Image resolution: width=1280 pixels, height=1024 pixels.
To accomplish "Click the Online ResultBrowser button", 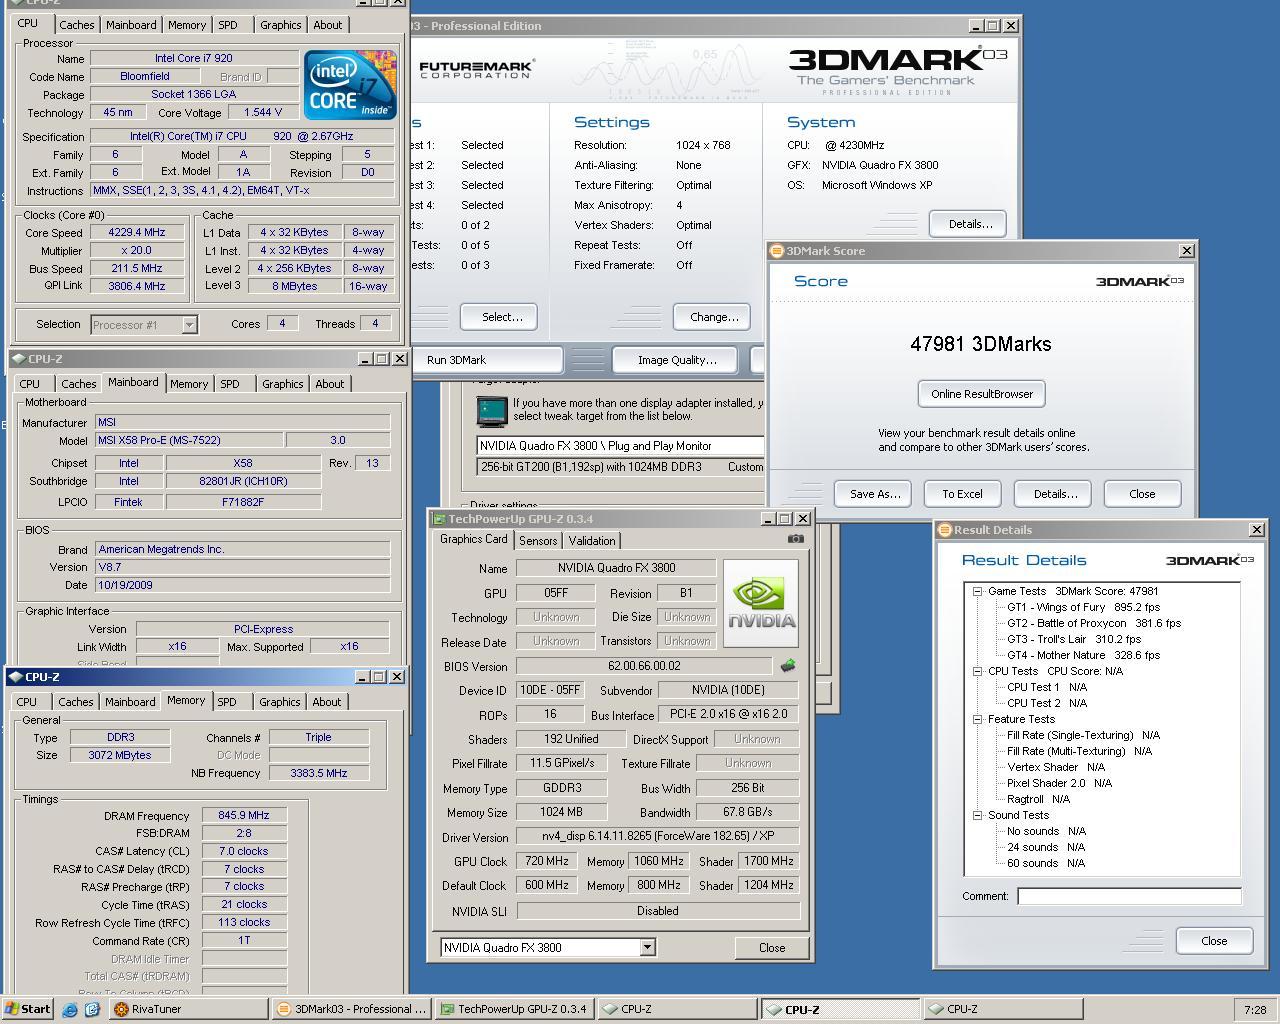I will click(982, 394).
